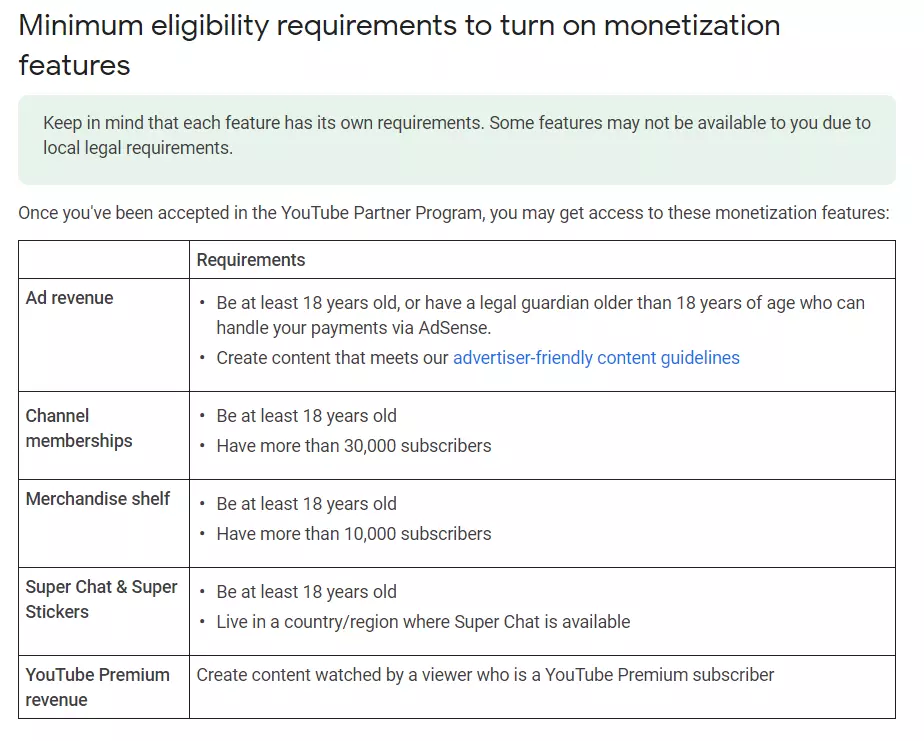Select the Ad revenue row label
924x741 pixels.
pos(70,298)
